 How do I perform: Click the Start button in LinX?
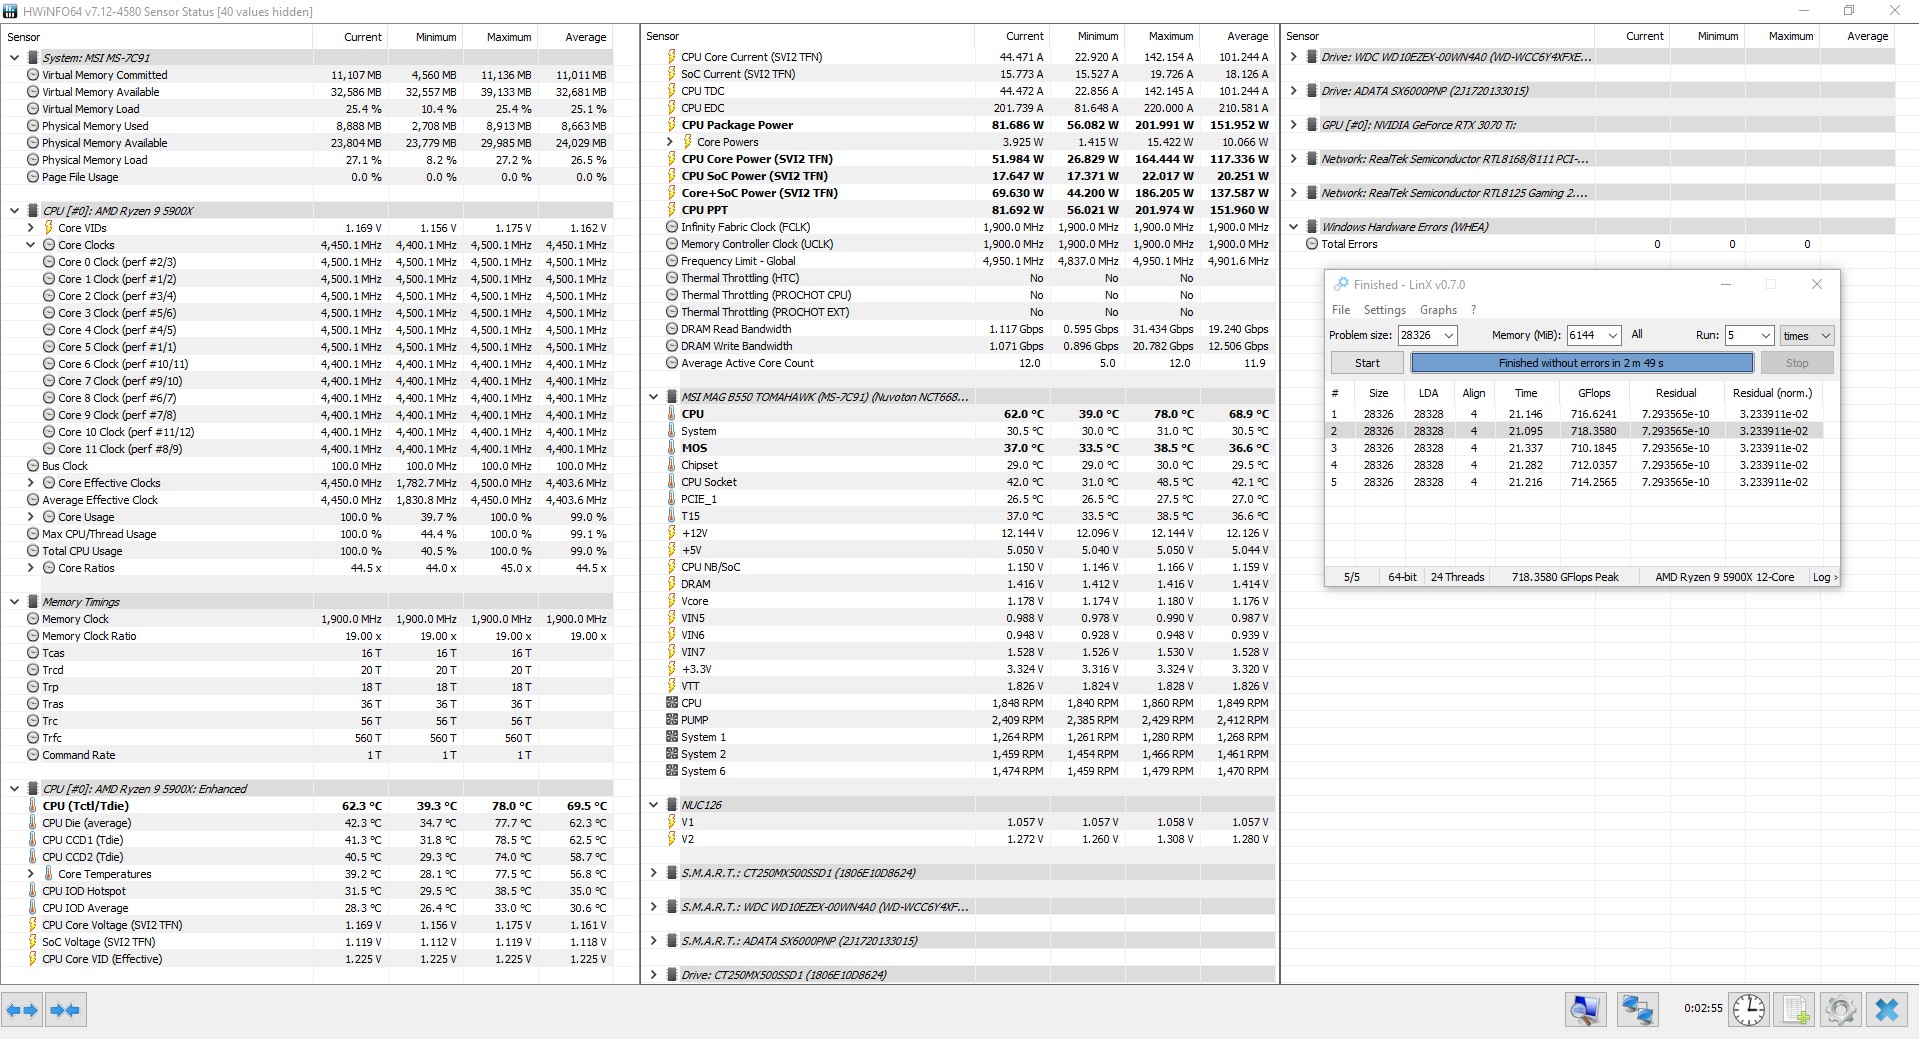[1367, 363]
